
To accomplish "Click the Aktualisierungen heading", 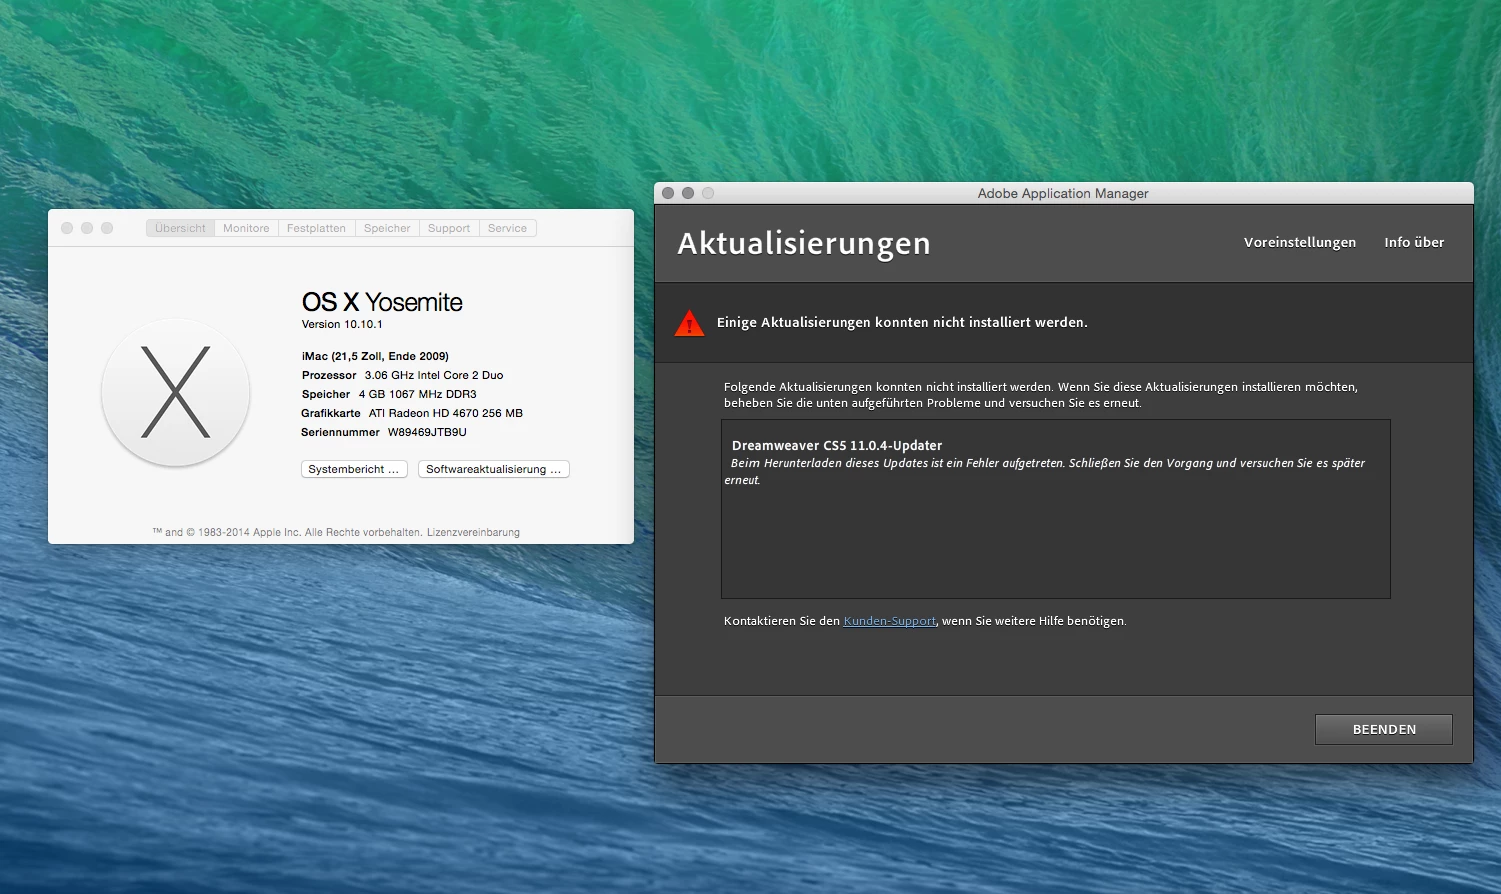I will tap(804, 243).
